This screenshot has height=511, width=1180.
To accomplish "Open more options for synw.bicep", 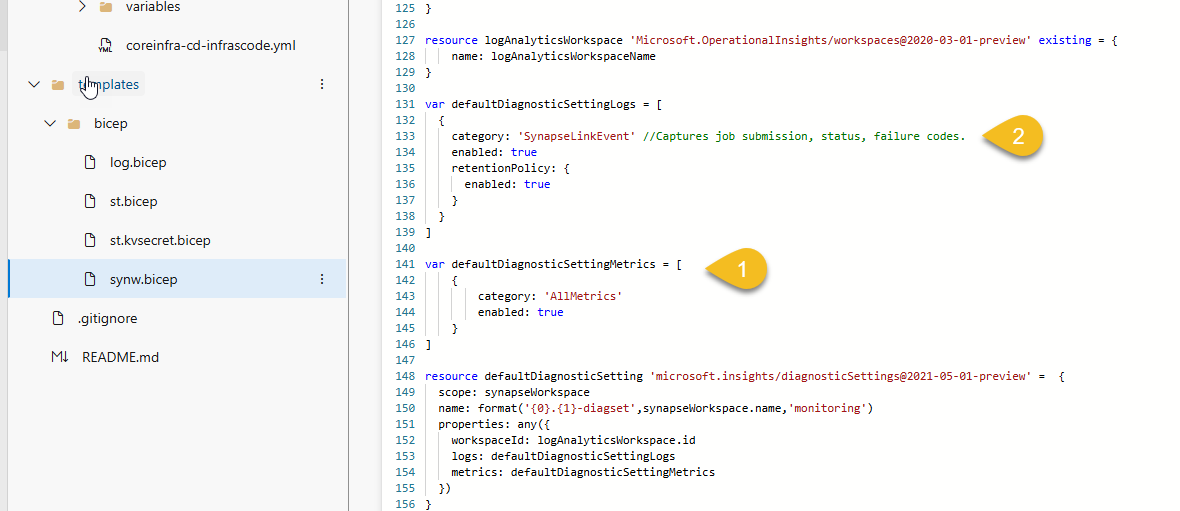I will [322, 279].
